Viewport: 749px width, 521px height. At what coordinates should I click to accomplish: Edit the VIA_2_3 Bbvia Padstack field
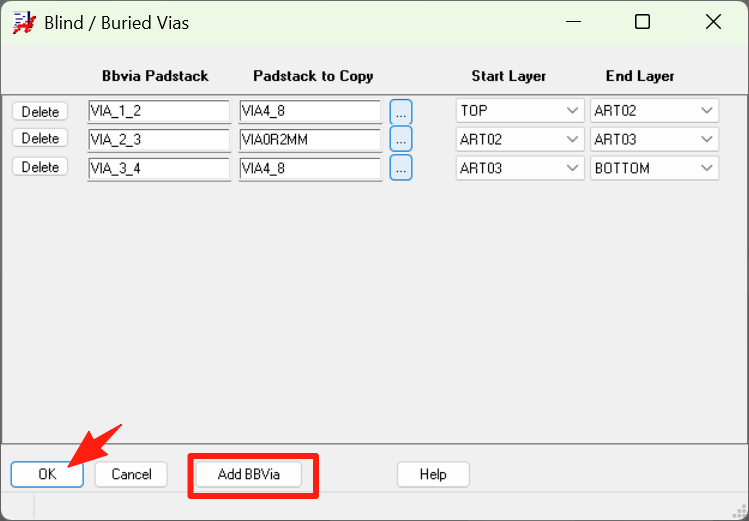[159, 140]
